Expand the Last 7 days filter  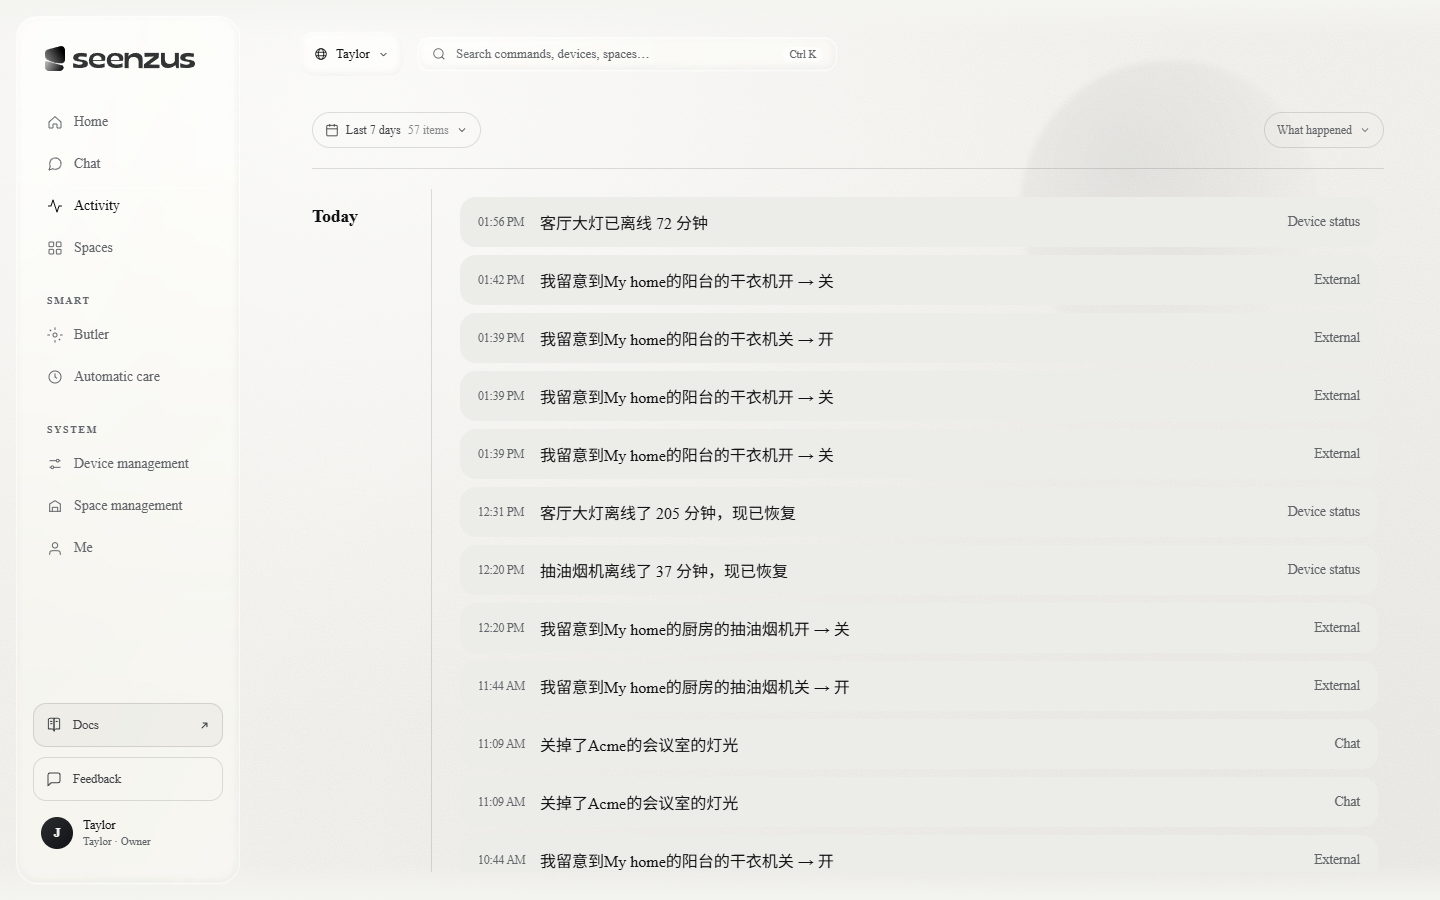pyautogui.click(x=396, y=130)
